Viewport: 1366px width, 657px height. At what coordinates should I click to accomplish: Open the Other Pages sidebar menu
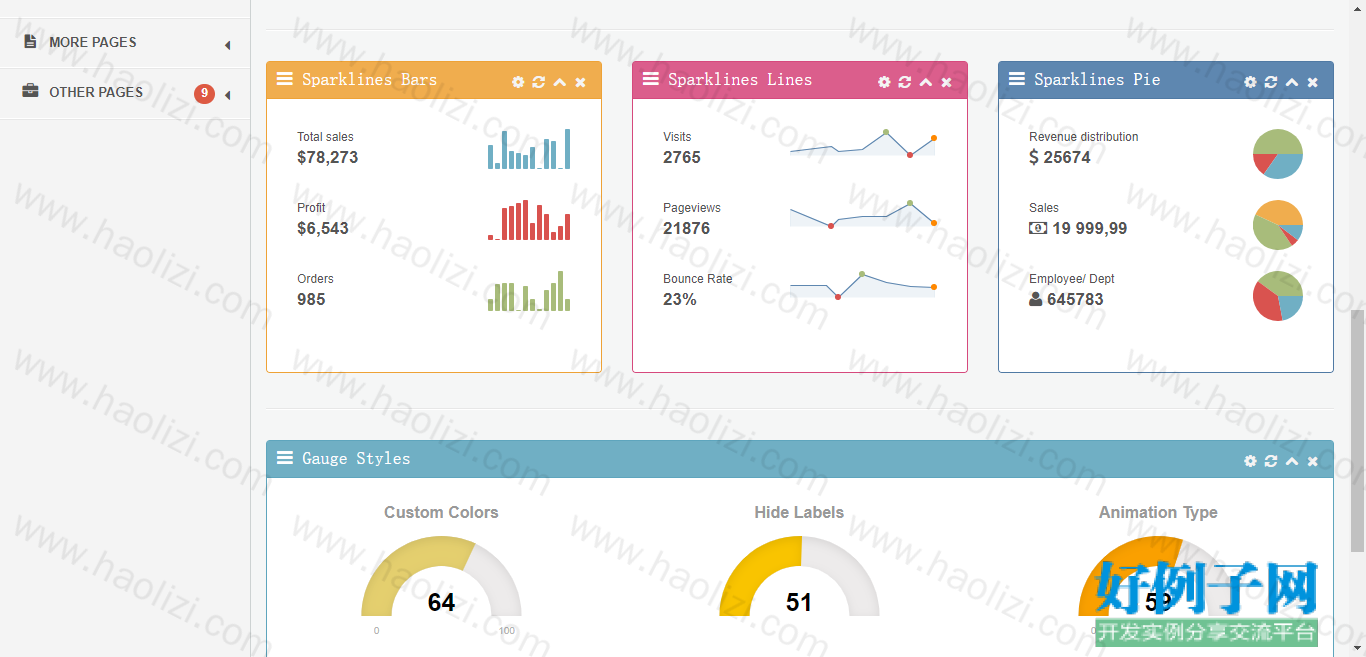point(125,93)
